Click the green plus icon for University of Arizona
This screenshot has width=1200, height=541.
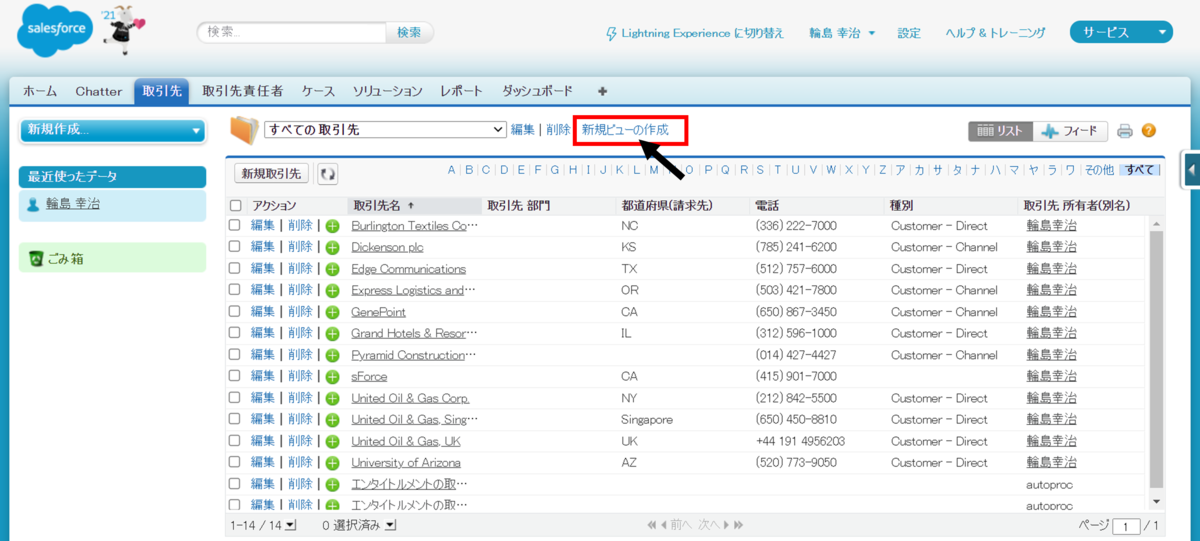pos(332,463)
